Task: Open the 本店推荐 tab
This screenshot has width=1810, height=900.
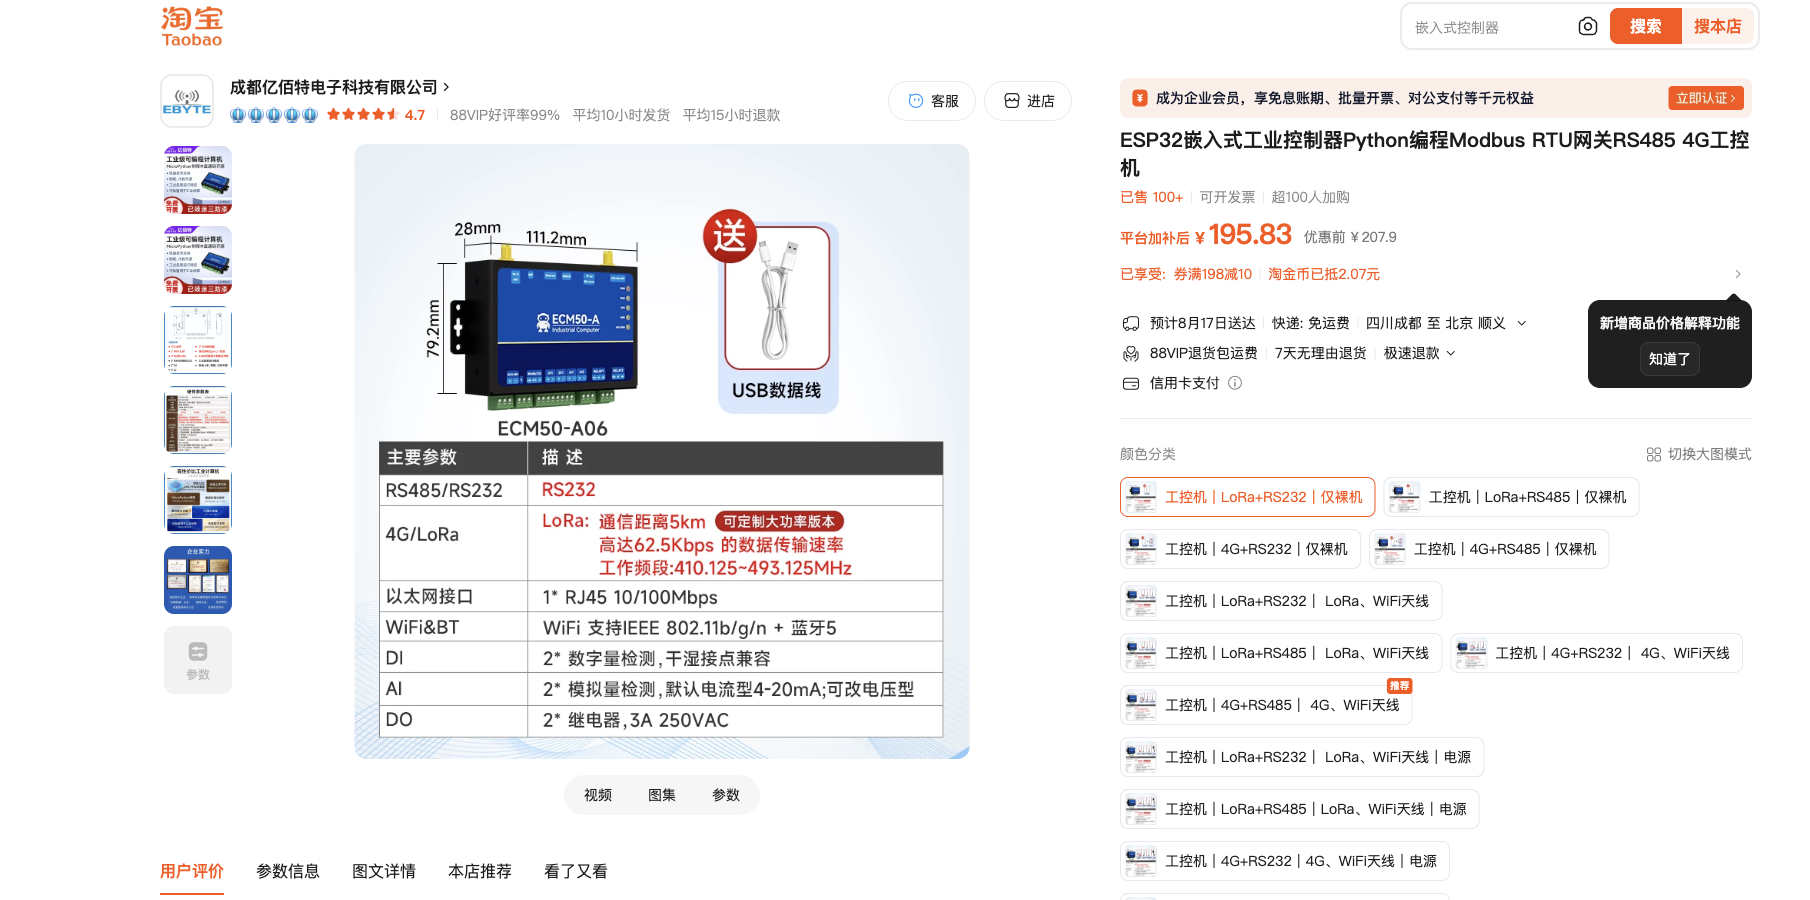Action: 480,871
